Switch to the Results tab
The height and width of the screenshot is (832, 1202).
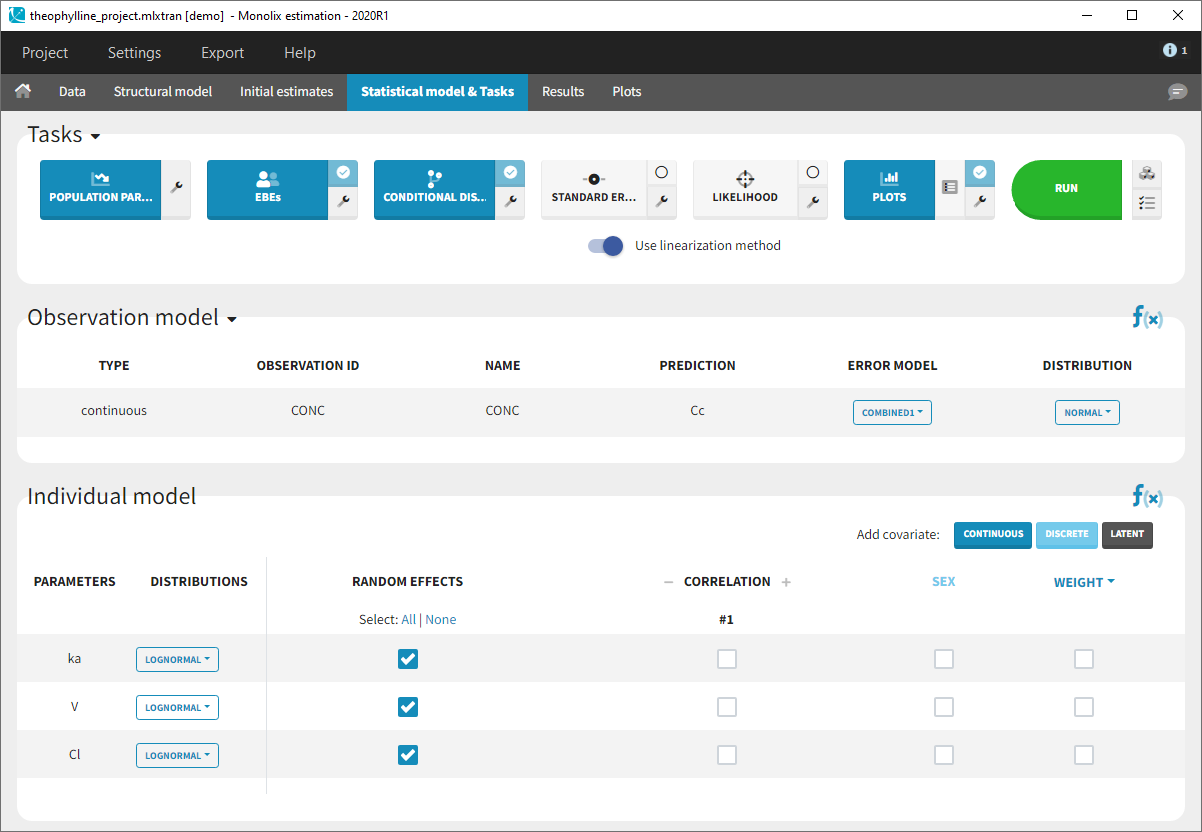(x=563, y=91)
